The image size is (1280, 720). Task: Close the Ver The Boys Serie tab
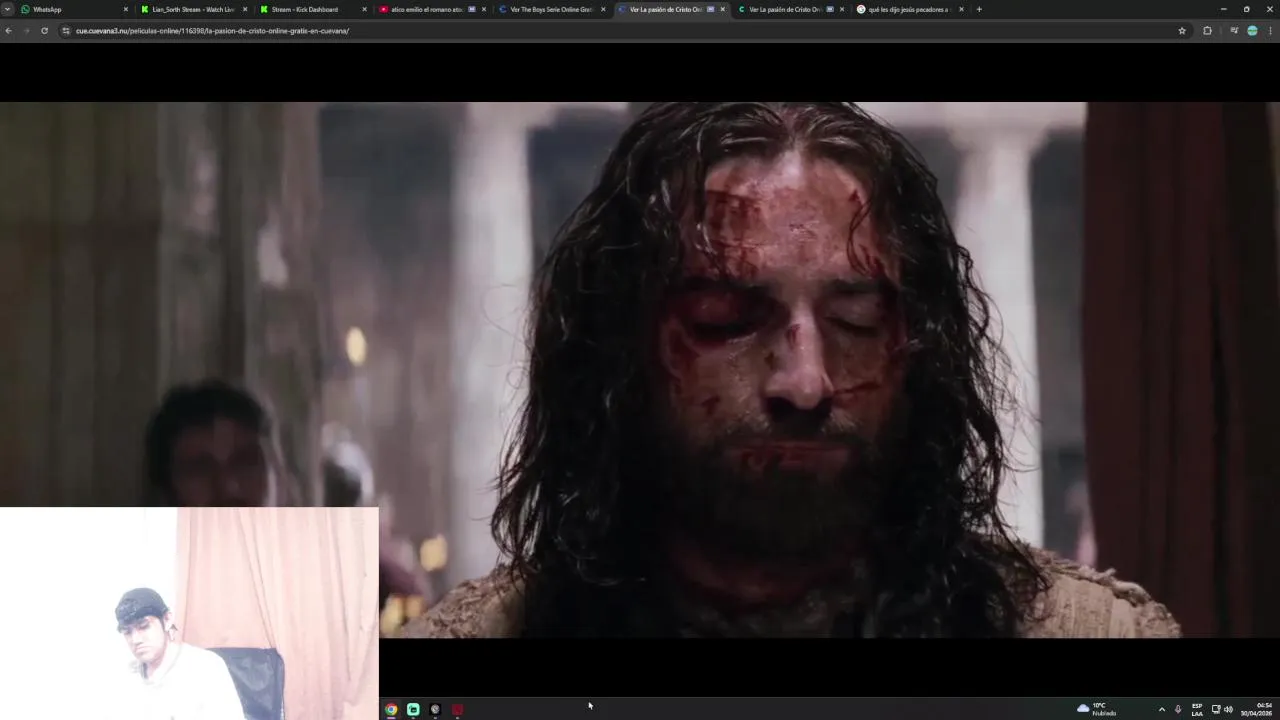[x=603, y=9]
